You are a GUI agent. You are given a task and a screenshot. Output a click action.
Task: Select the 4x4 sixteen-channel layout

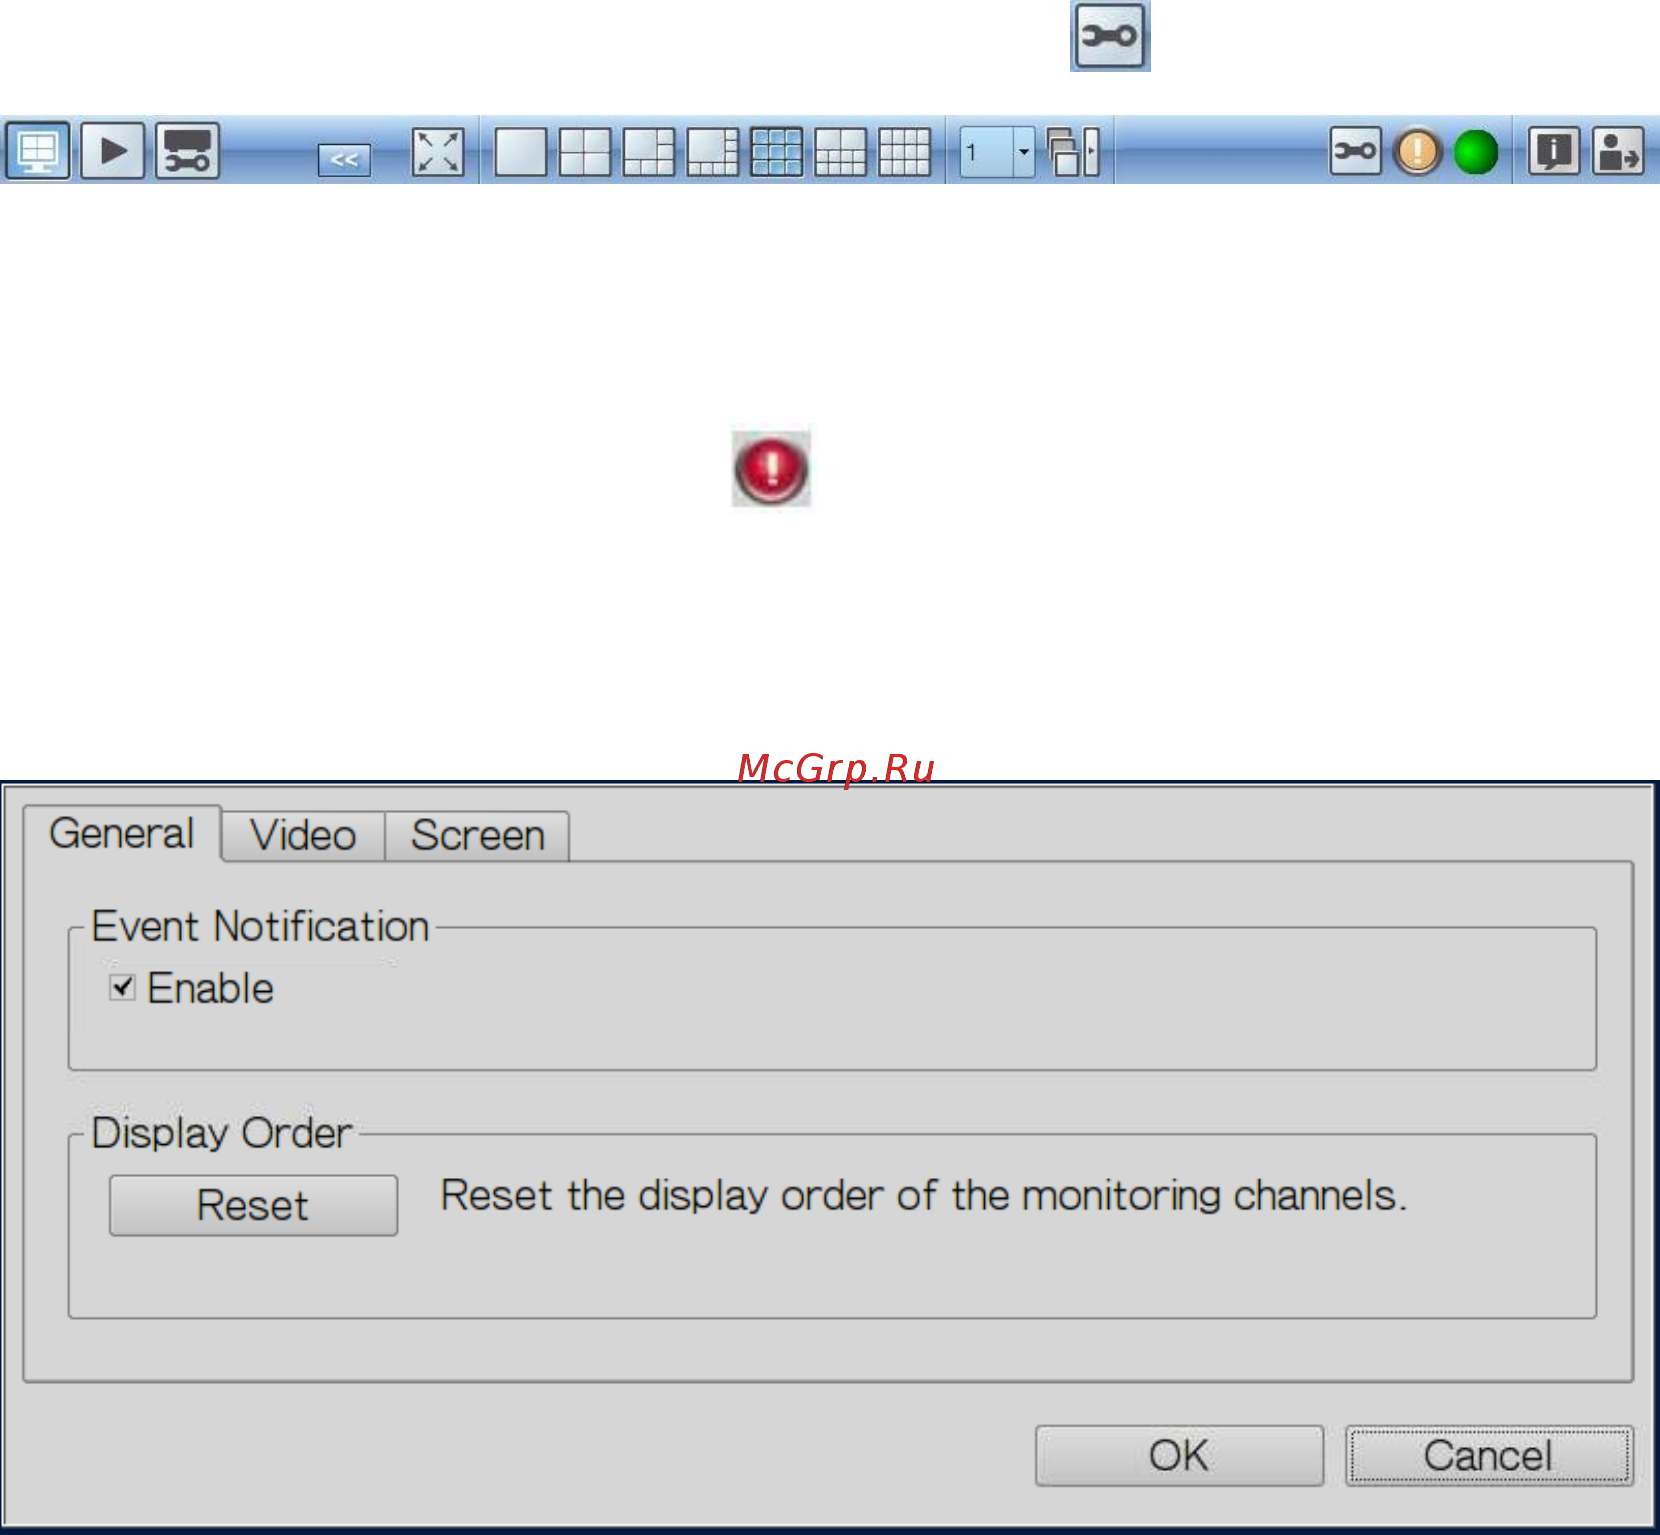(x=904, y=152)
